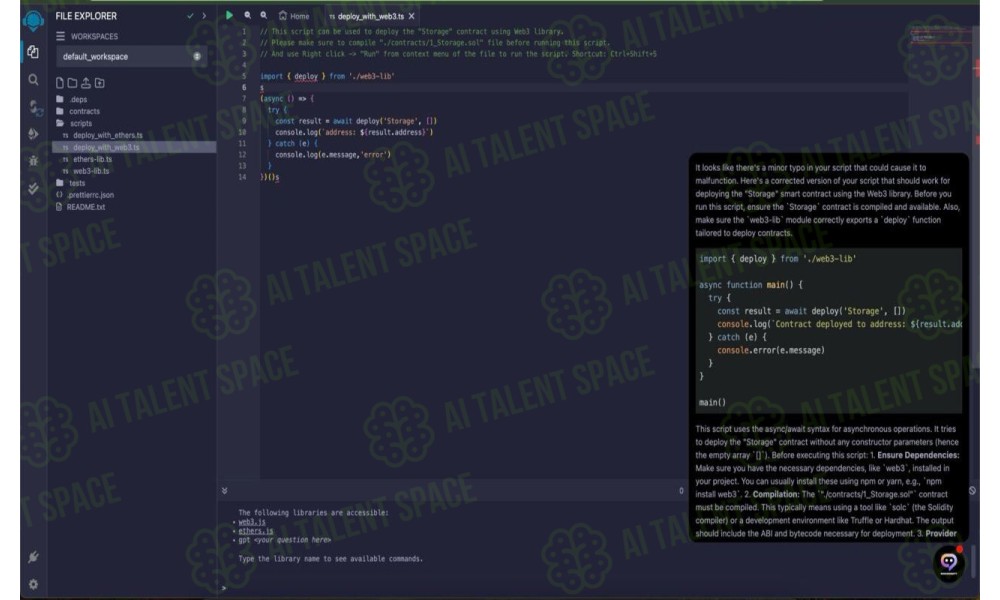This screenshot has height=600, width=1000.
Task: Switch to the Home tab
Action: pos(294,16)
